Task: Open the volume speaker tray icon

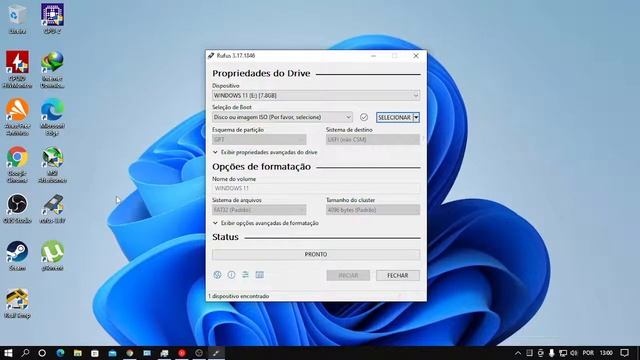Action: coord(574,353)
